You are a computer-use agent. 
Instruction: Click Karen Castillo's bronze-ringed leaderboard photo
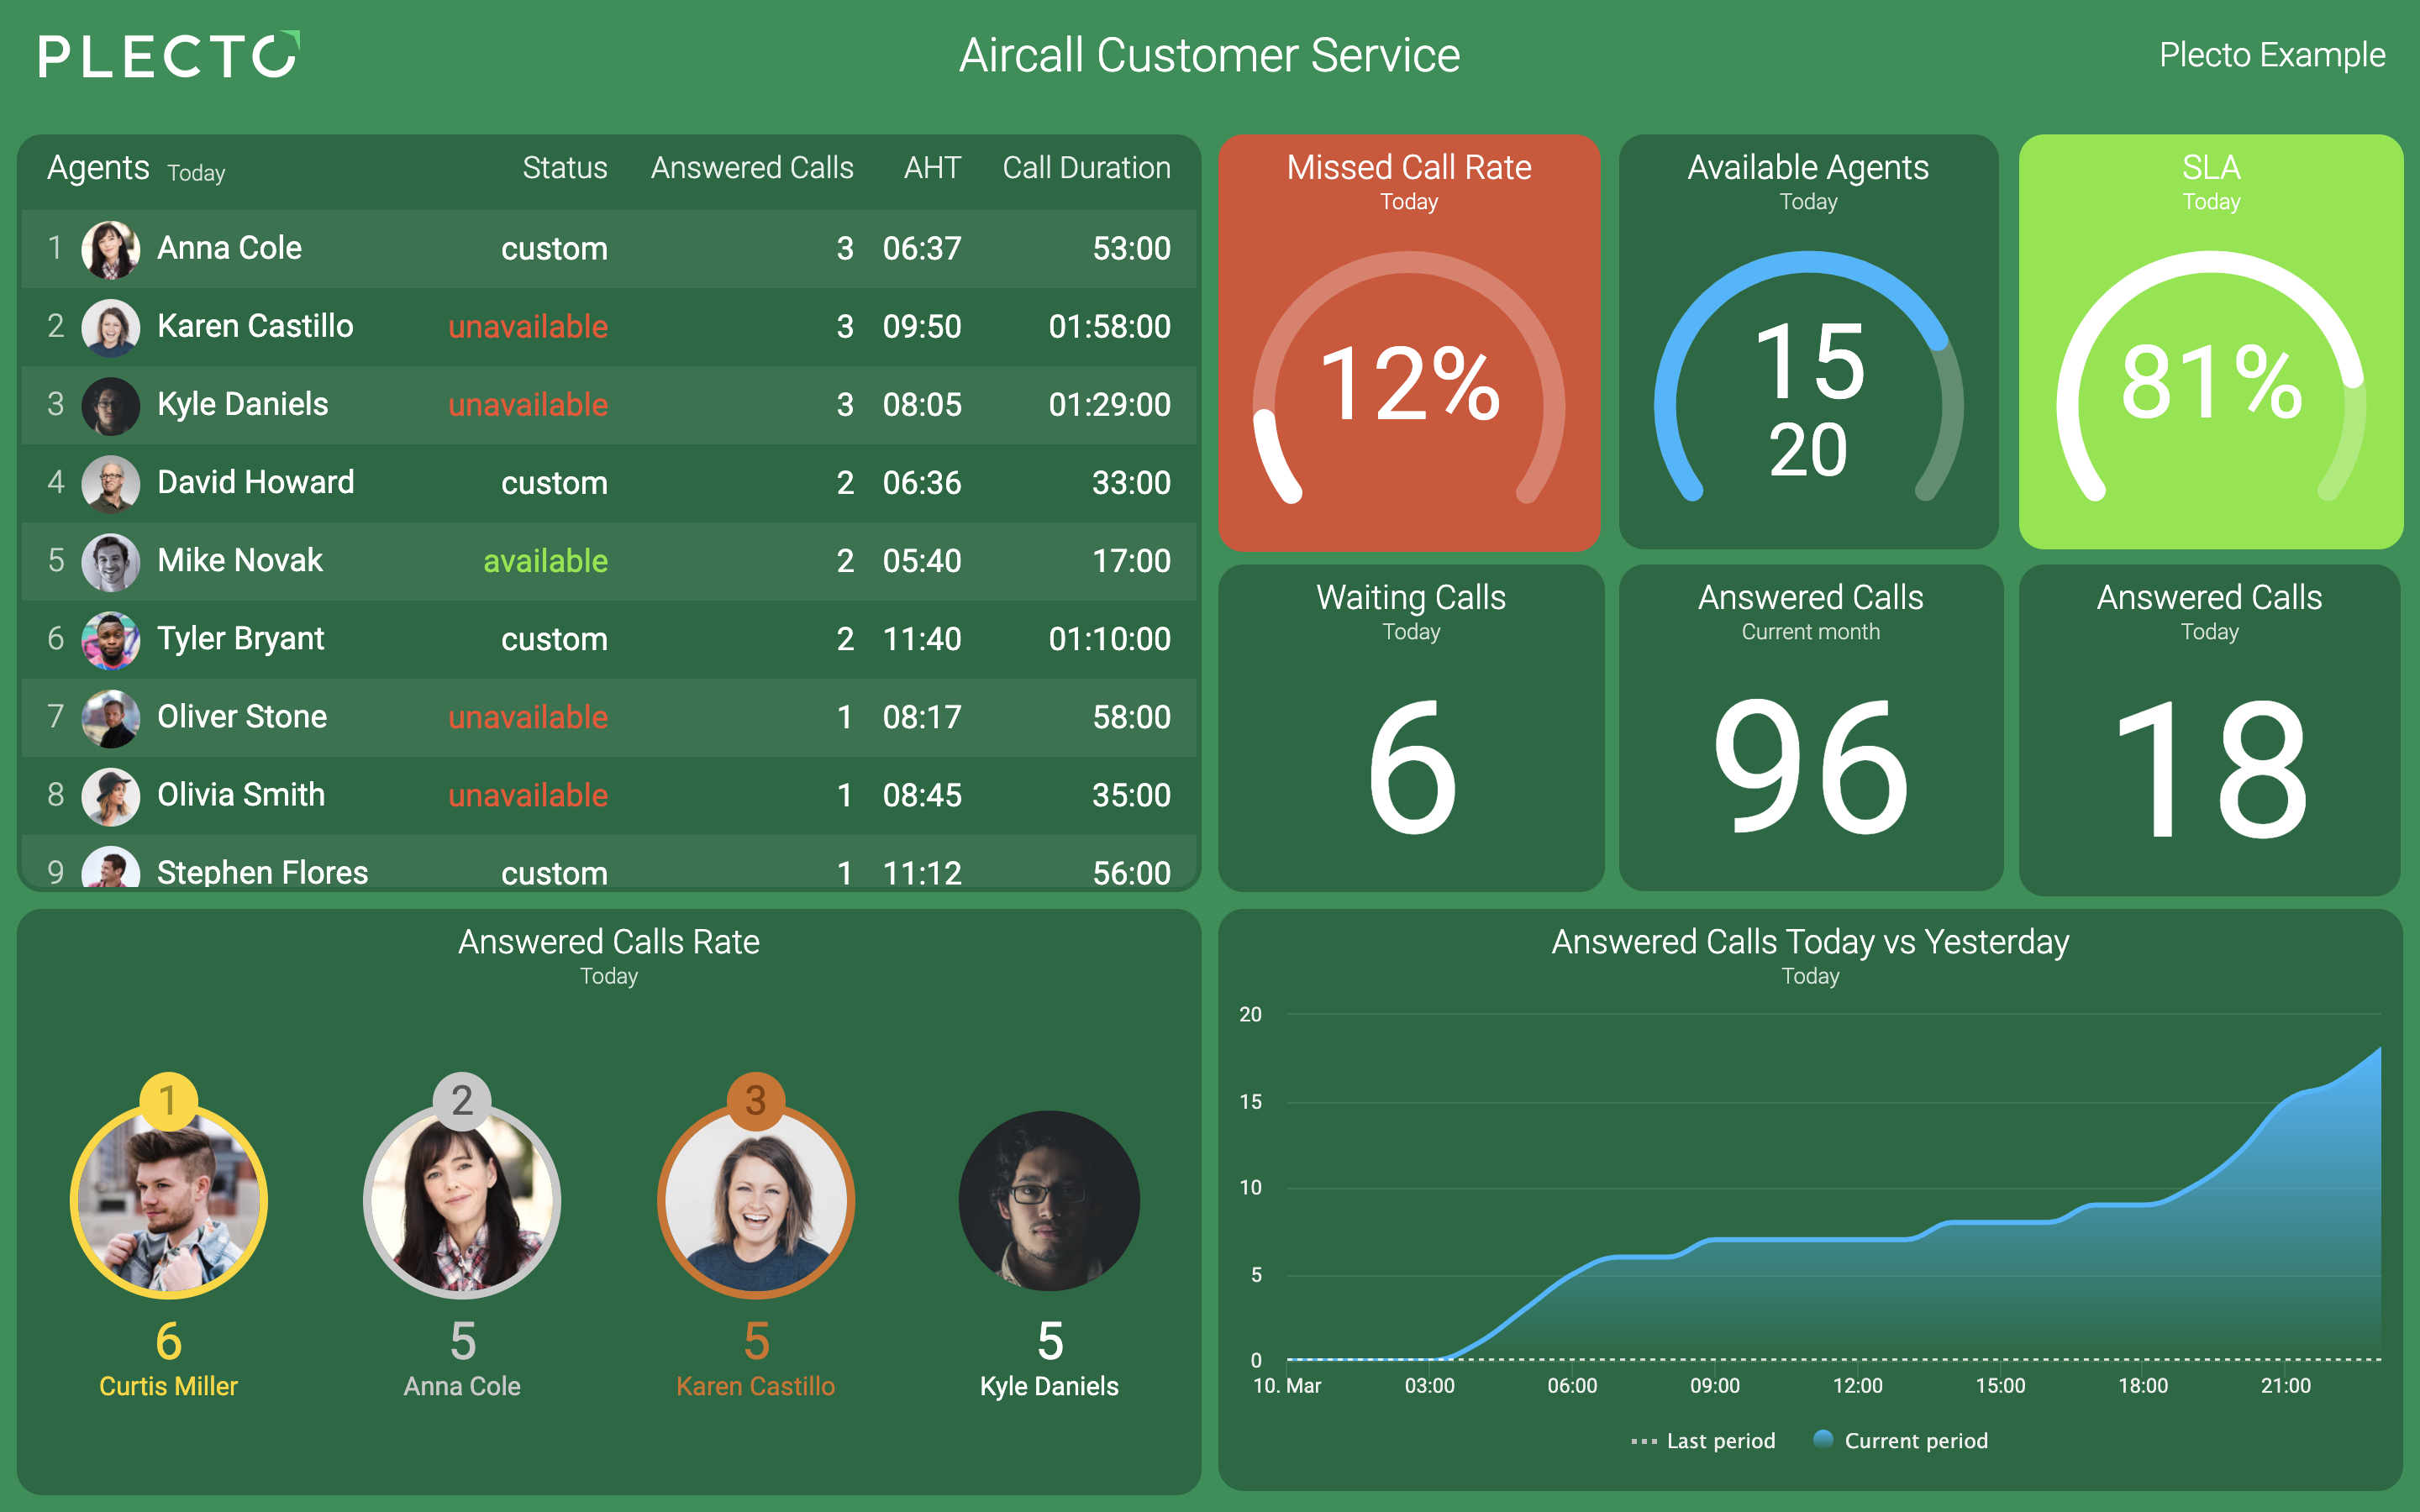755,1200
